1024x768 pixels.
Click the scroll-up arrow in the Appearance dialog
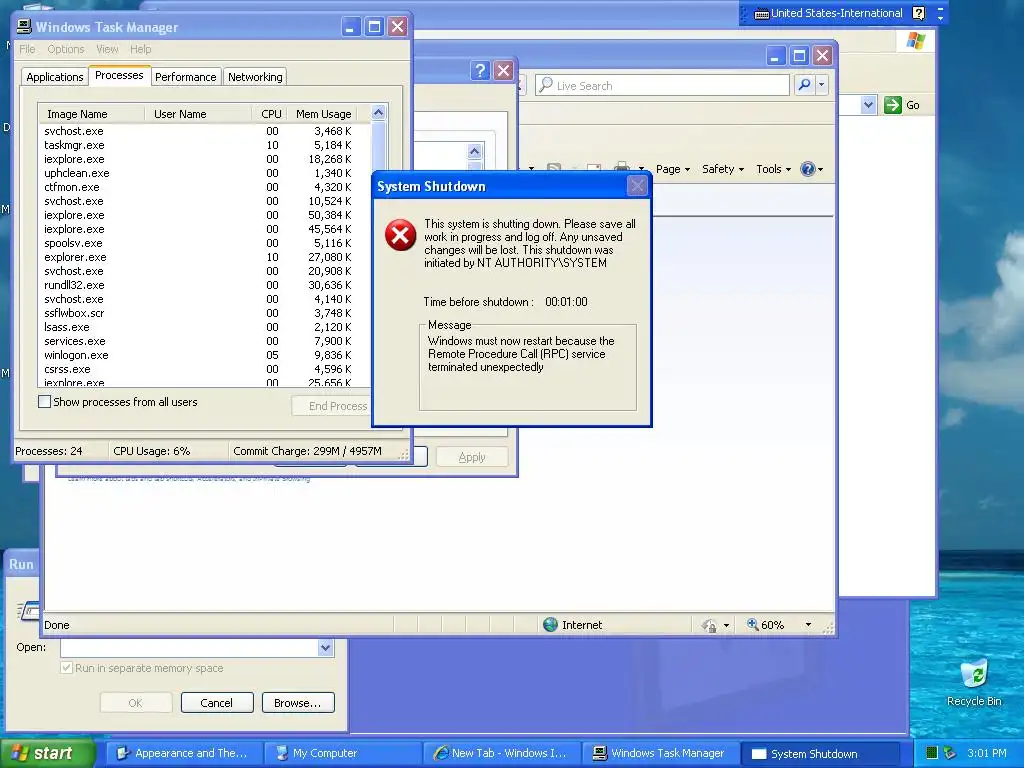[x=475, y=152]
